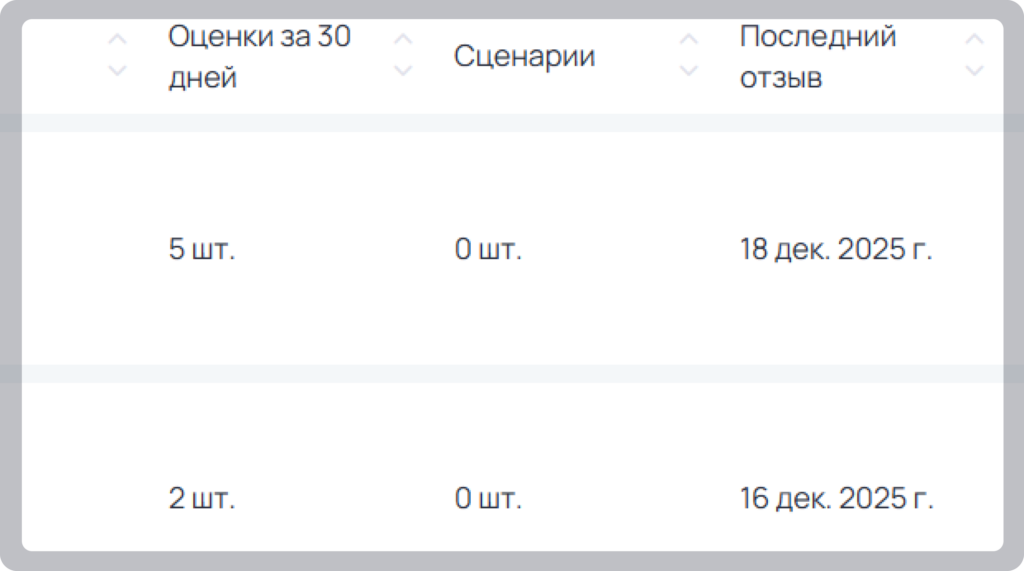Click the Последний отзыв column header

(818, 56)
